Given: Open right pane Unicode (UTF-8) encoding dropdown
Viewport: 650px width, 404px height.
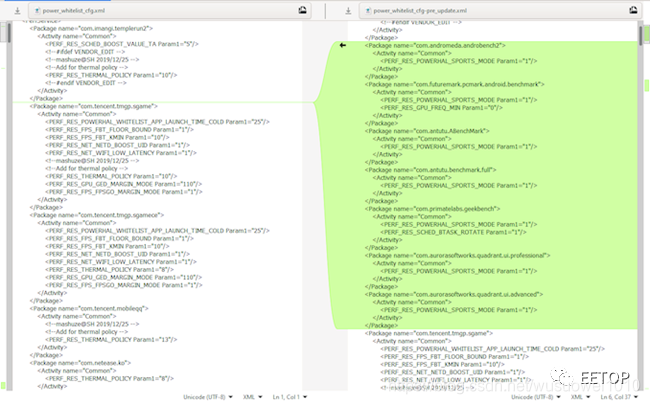Looking at the screenshot, I should tap(536, 397).
